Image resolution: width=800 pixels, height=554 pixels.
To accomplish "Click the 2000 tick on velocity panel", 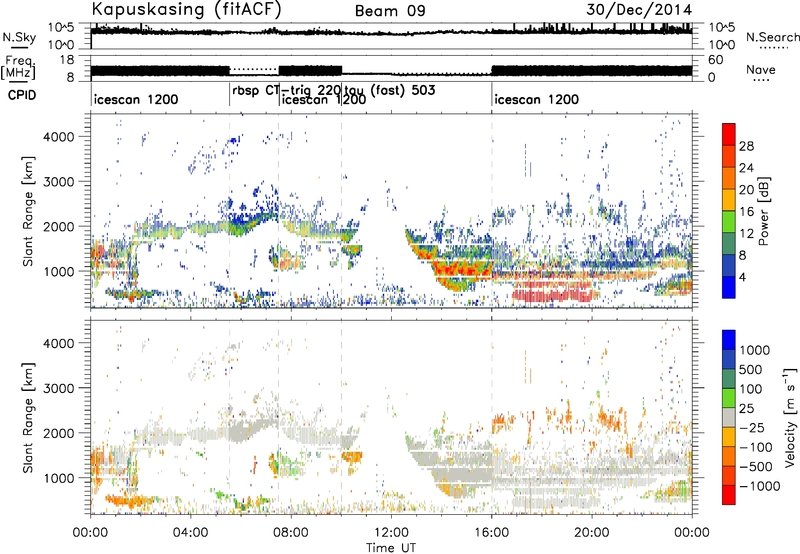I will [58, 433].
